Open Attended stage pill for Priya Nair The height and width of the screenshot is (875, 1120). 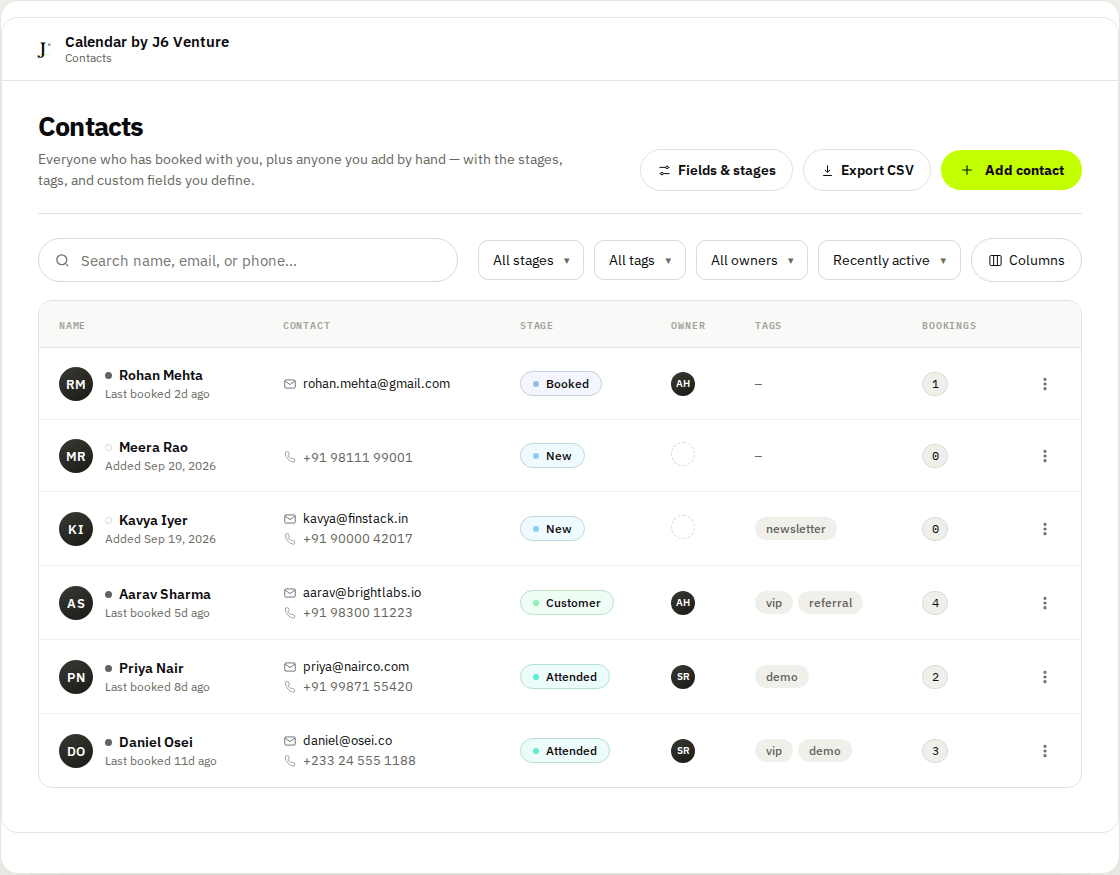click(564, 676)
